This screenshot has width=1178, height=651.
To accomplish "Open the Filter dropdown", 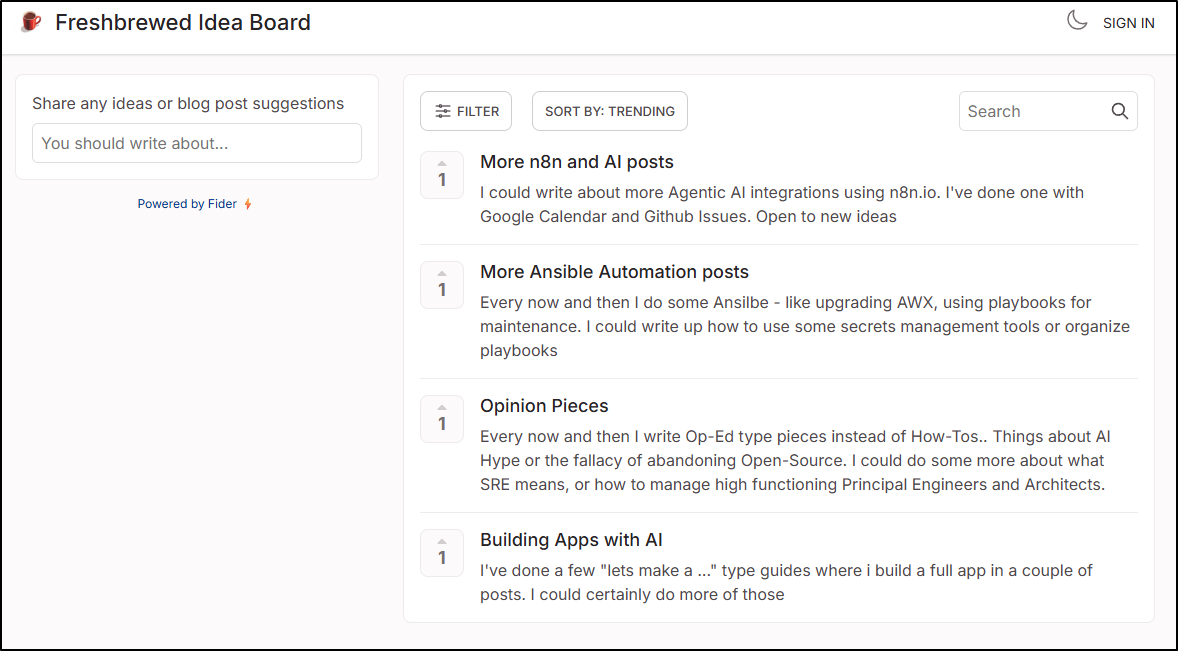I will tap(466, 111).
